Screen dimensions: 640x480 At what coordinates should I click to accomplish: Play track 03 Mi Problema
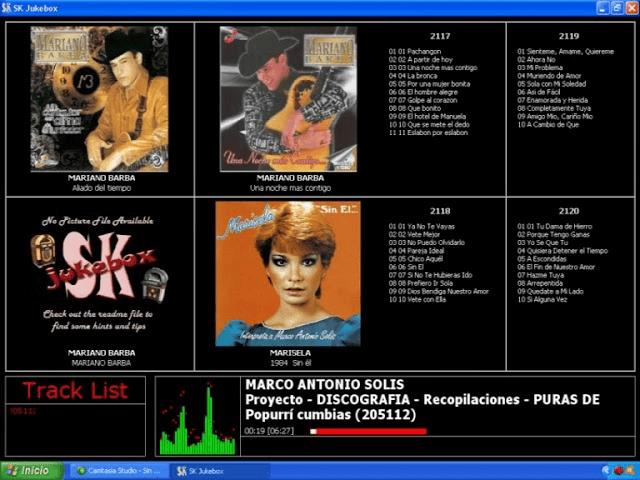(540, 68)
